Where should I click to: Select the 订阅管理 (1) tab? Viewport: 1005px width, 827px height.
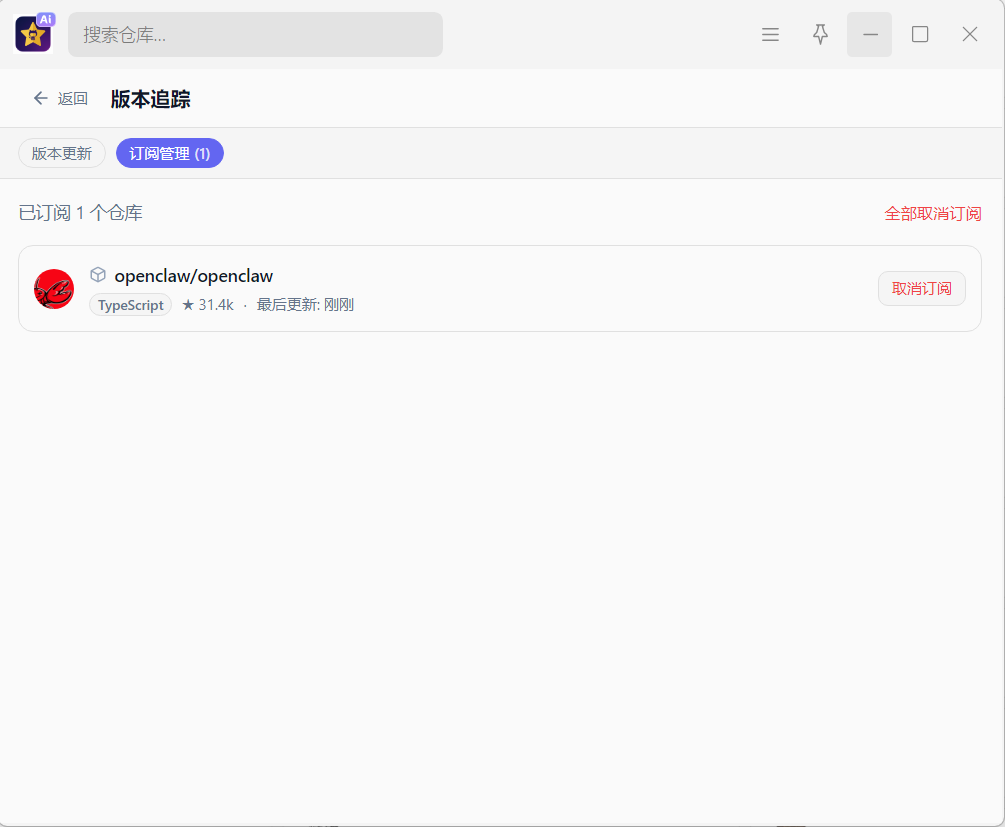[x=170, y=153]
